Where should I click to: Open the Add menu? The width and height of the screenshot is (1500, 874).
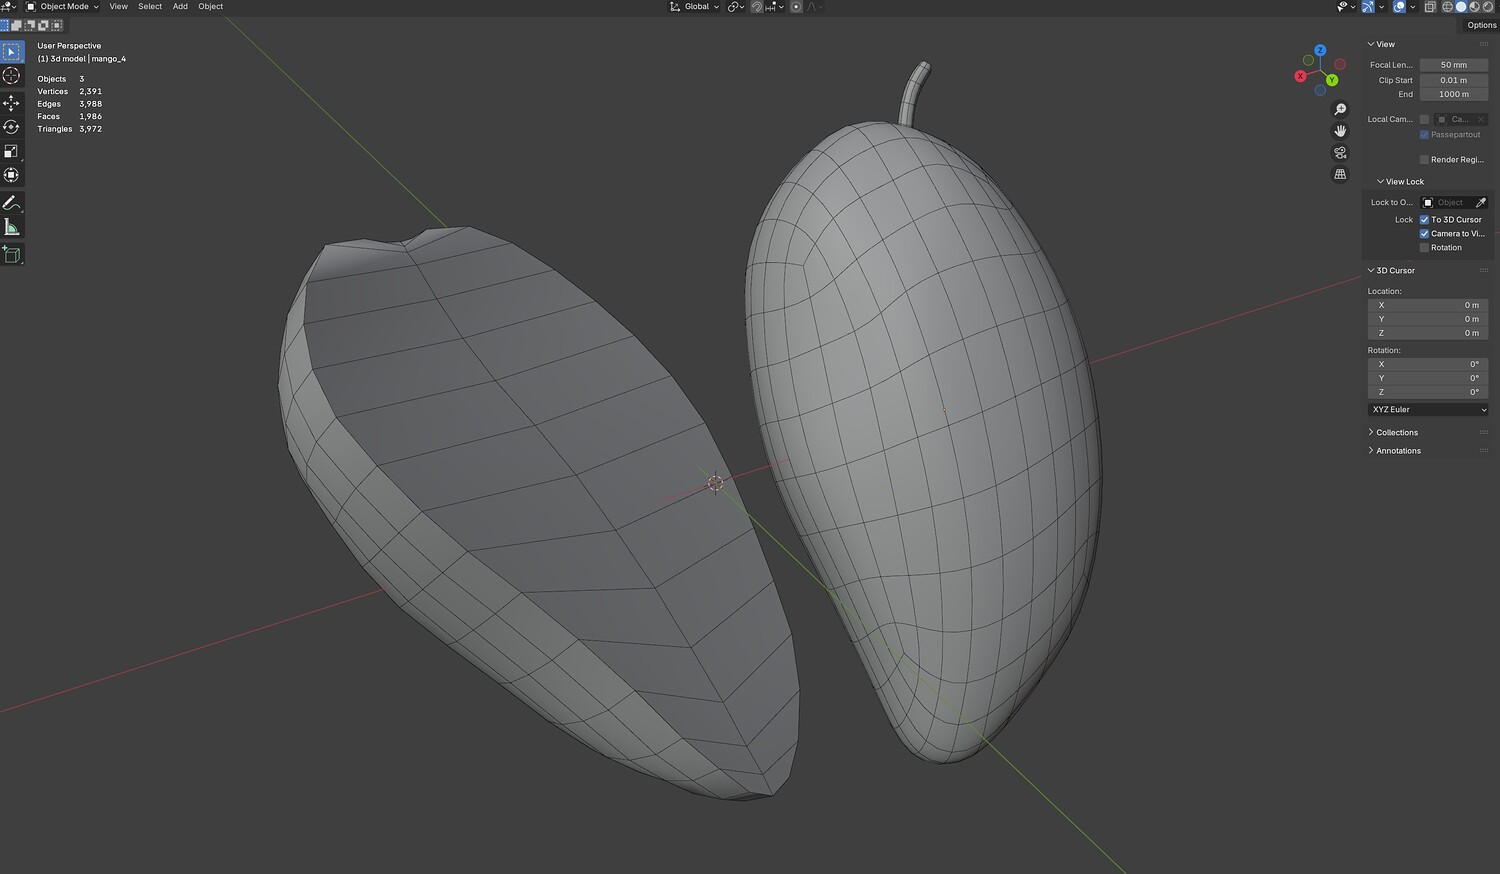pos(180,7)
